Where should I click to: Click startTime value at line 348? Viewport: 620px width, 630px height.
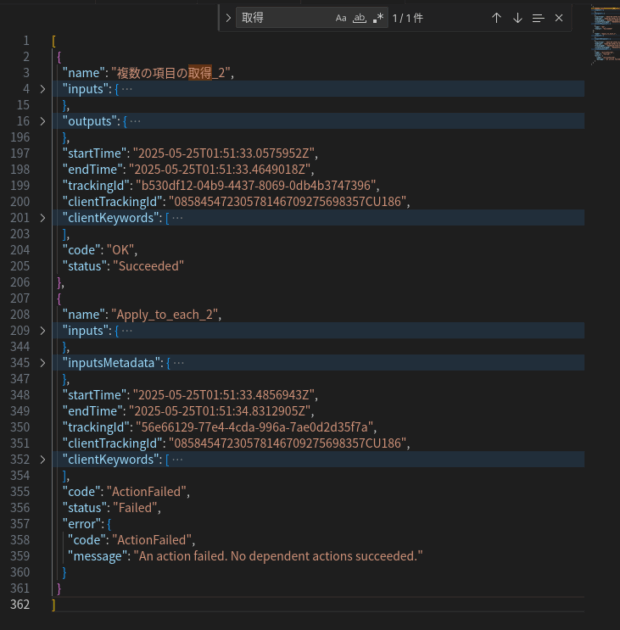coord(223,395)
